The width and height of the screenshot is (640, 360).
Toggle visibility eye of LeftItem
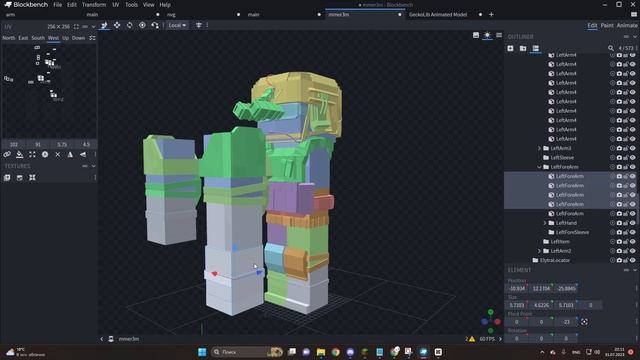[633, 242]
